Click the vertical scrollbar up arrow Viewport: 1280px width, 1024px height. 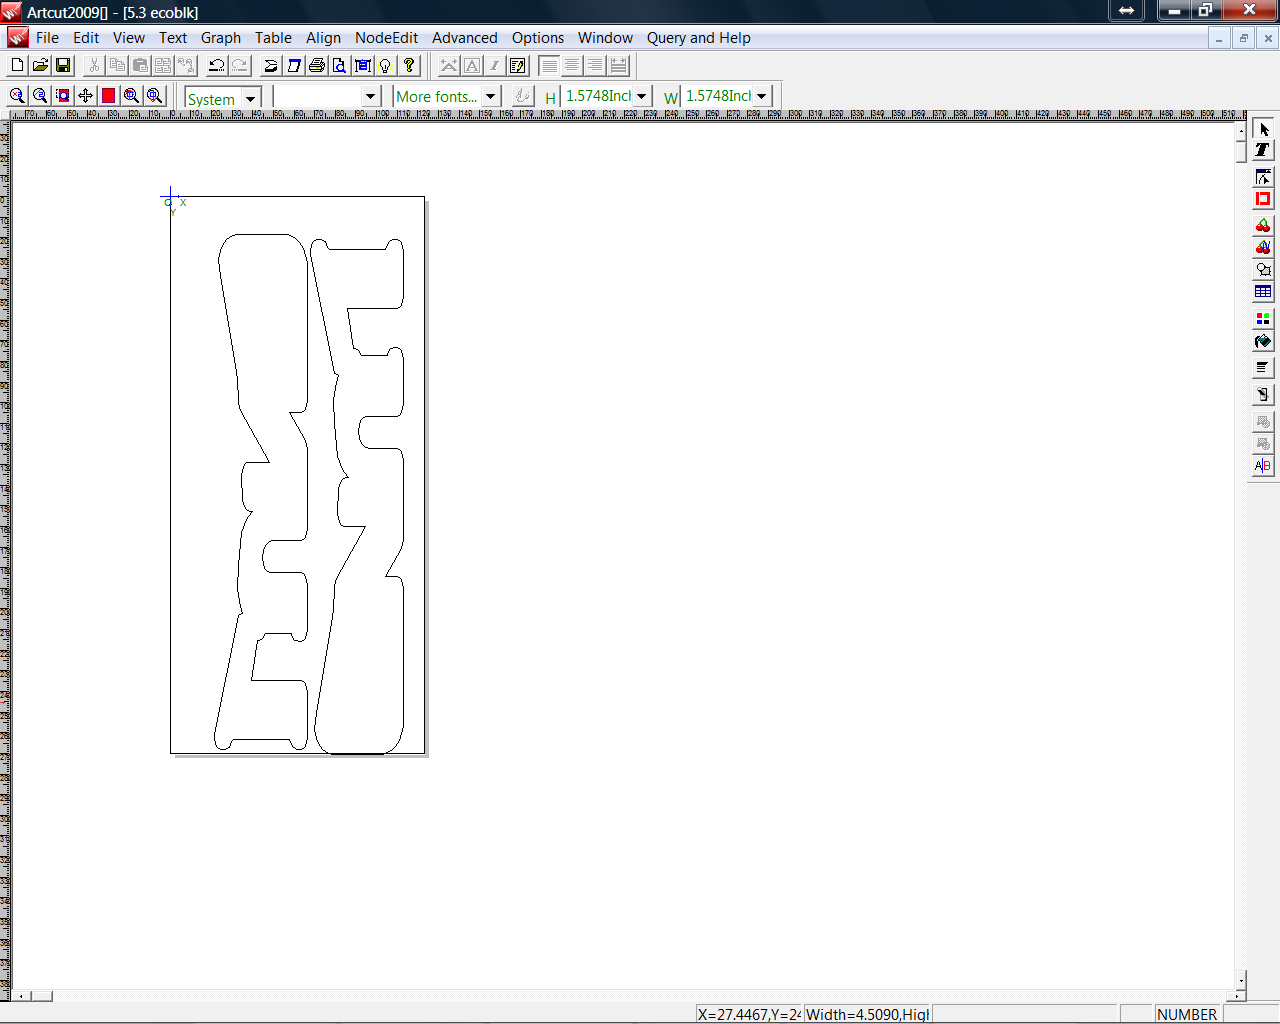[1241, 130]
